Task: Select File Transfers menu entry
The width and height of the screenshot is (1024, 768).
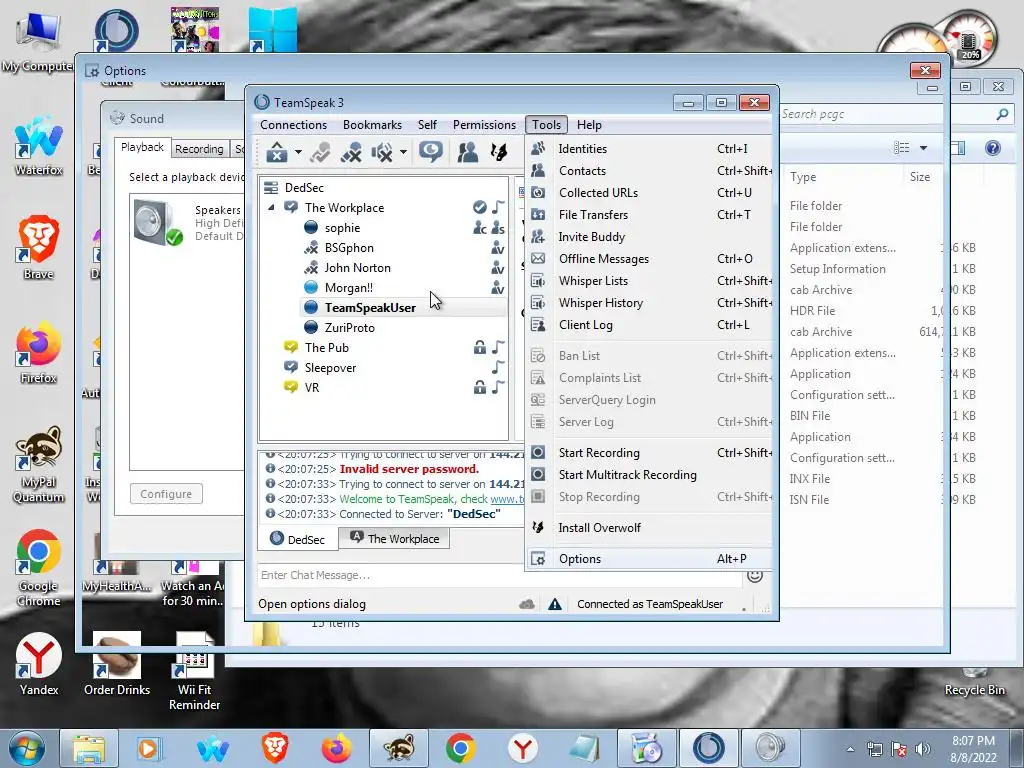Action: (649, 215)
